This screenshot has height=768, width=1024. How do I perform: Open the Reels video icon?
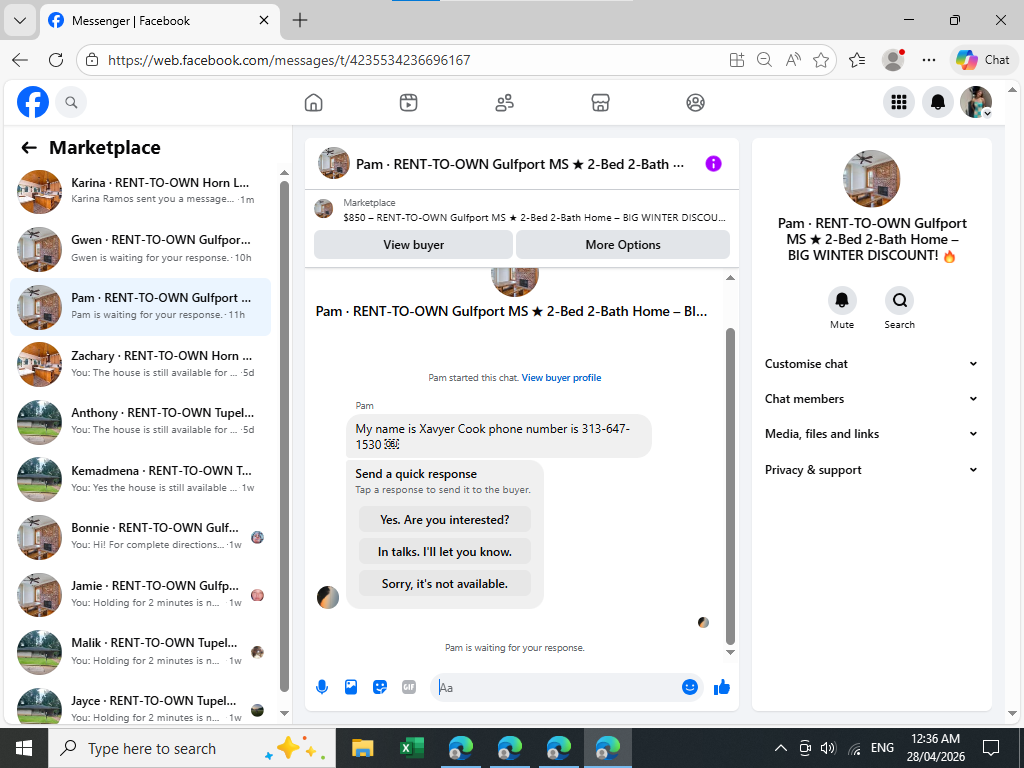tap(409, 103)
